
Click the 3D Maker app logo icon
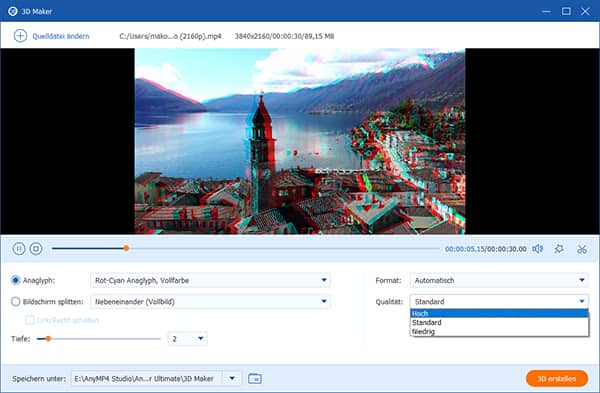pyautogui.click(x=13, y=11)
